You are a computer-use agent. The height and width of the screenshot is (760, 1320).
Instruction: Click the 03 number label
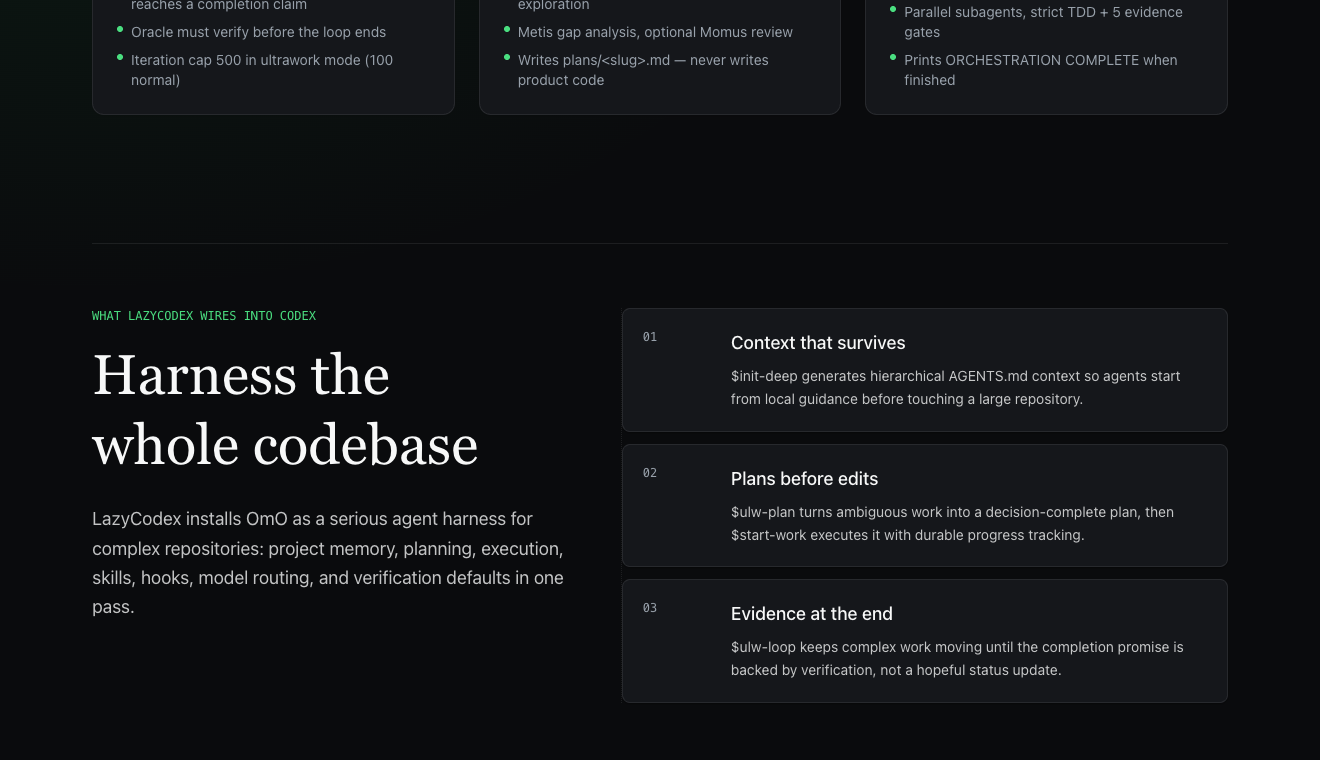[x=650, y=608]
